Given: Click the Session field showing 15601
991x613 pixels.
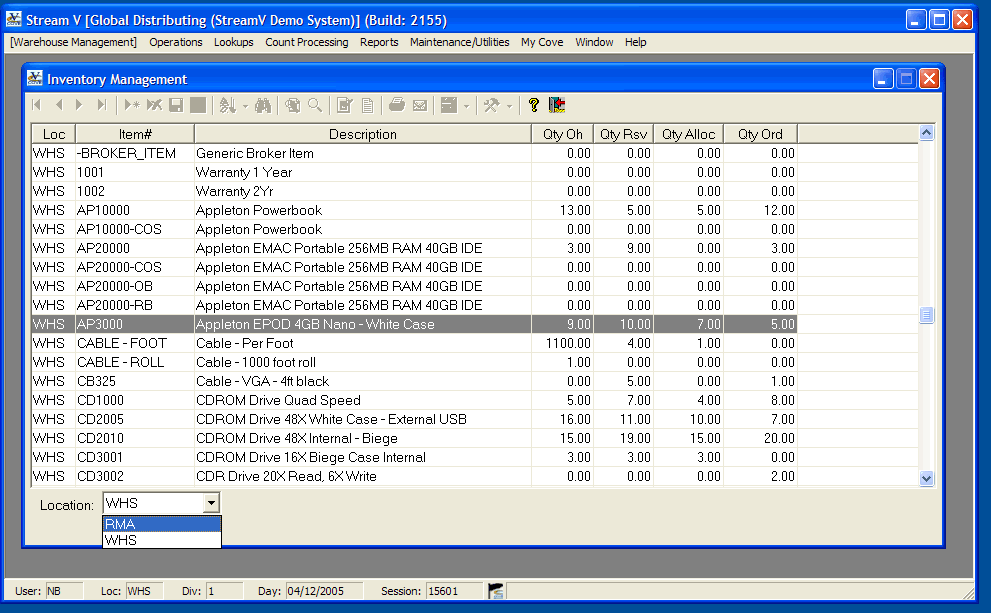Looking at the screenshot, I should tap(454, 591).
